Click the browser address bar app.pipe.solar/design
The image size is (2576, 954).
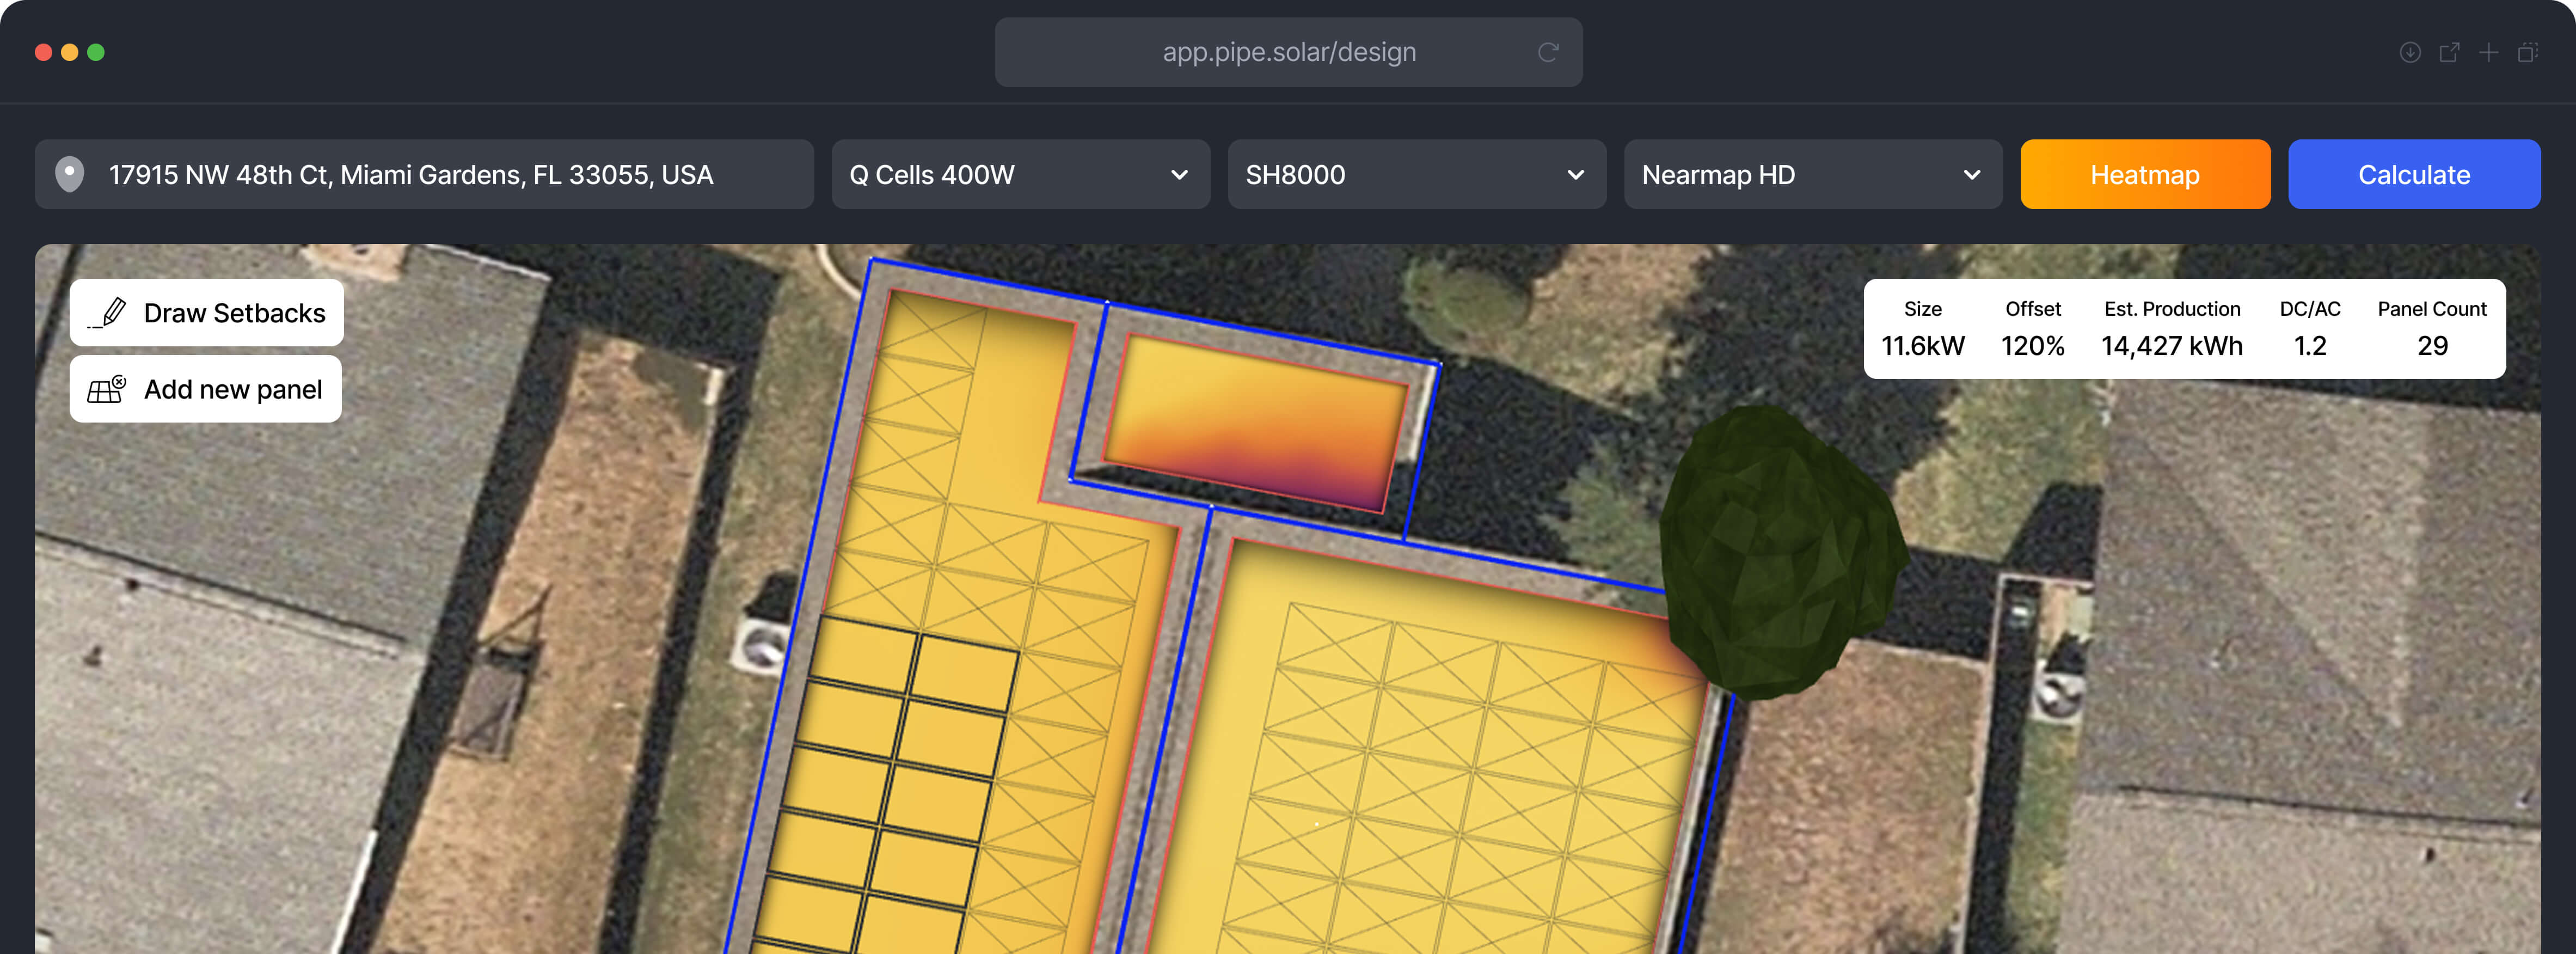(x=1288, y=52)
